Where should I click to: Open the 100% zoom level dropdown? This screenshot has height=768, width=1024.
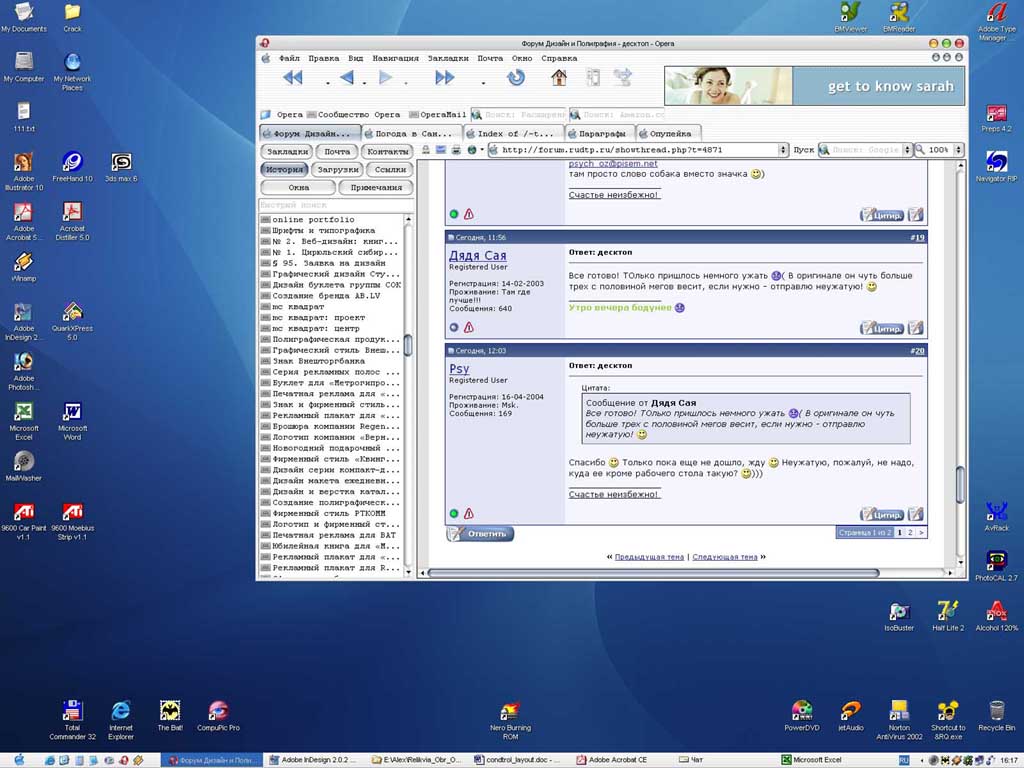coord(959,150)
